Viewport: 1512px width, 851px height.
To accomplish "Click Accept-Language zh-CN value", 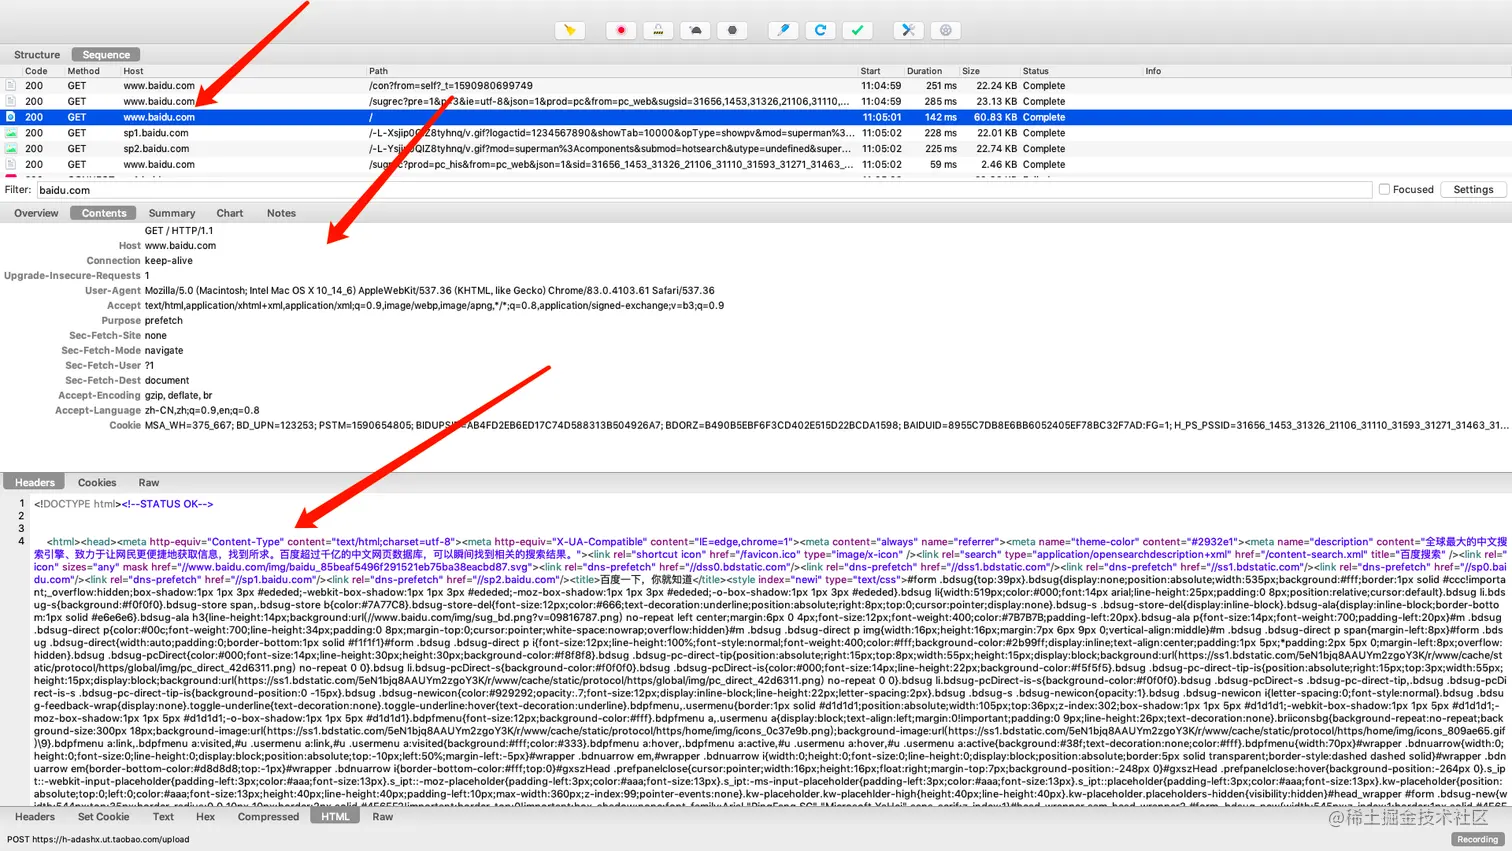I will click(x=202, y=411).
